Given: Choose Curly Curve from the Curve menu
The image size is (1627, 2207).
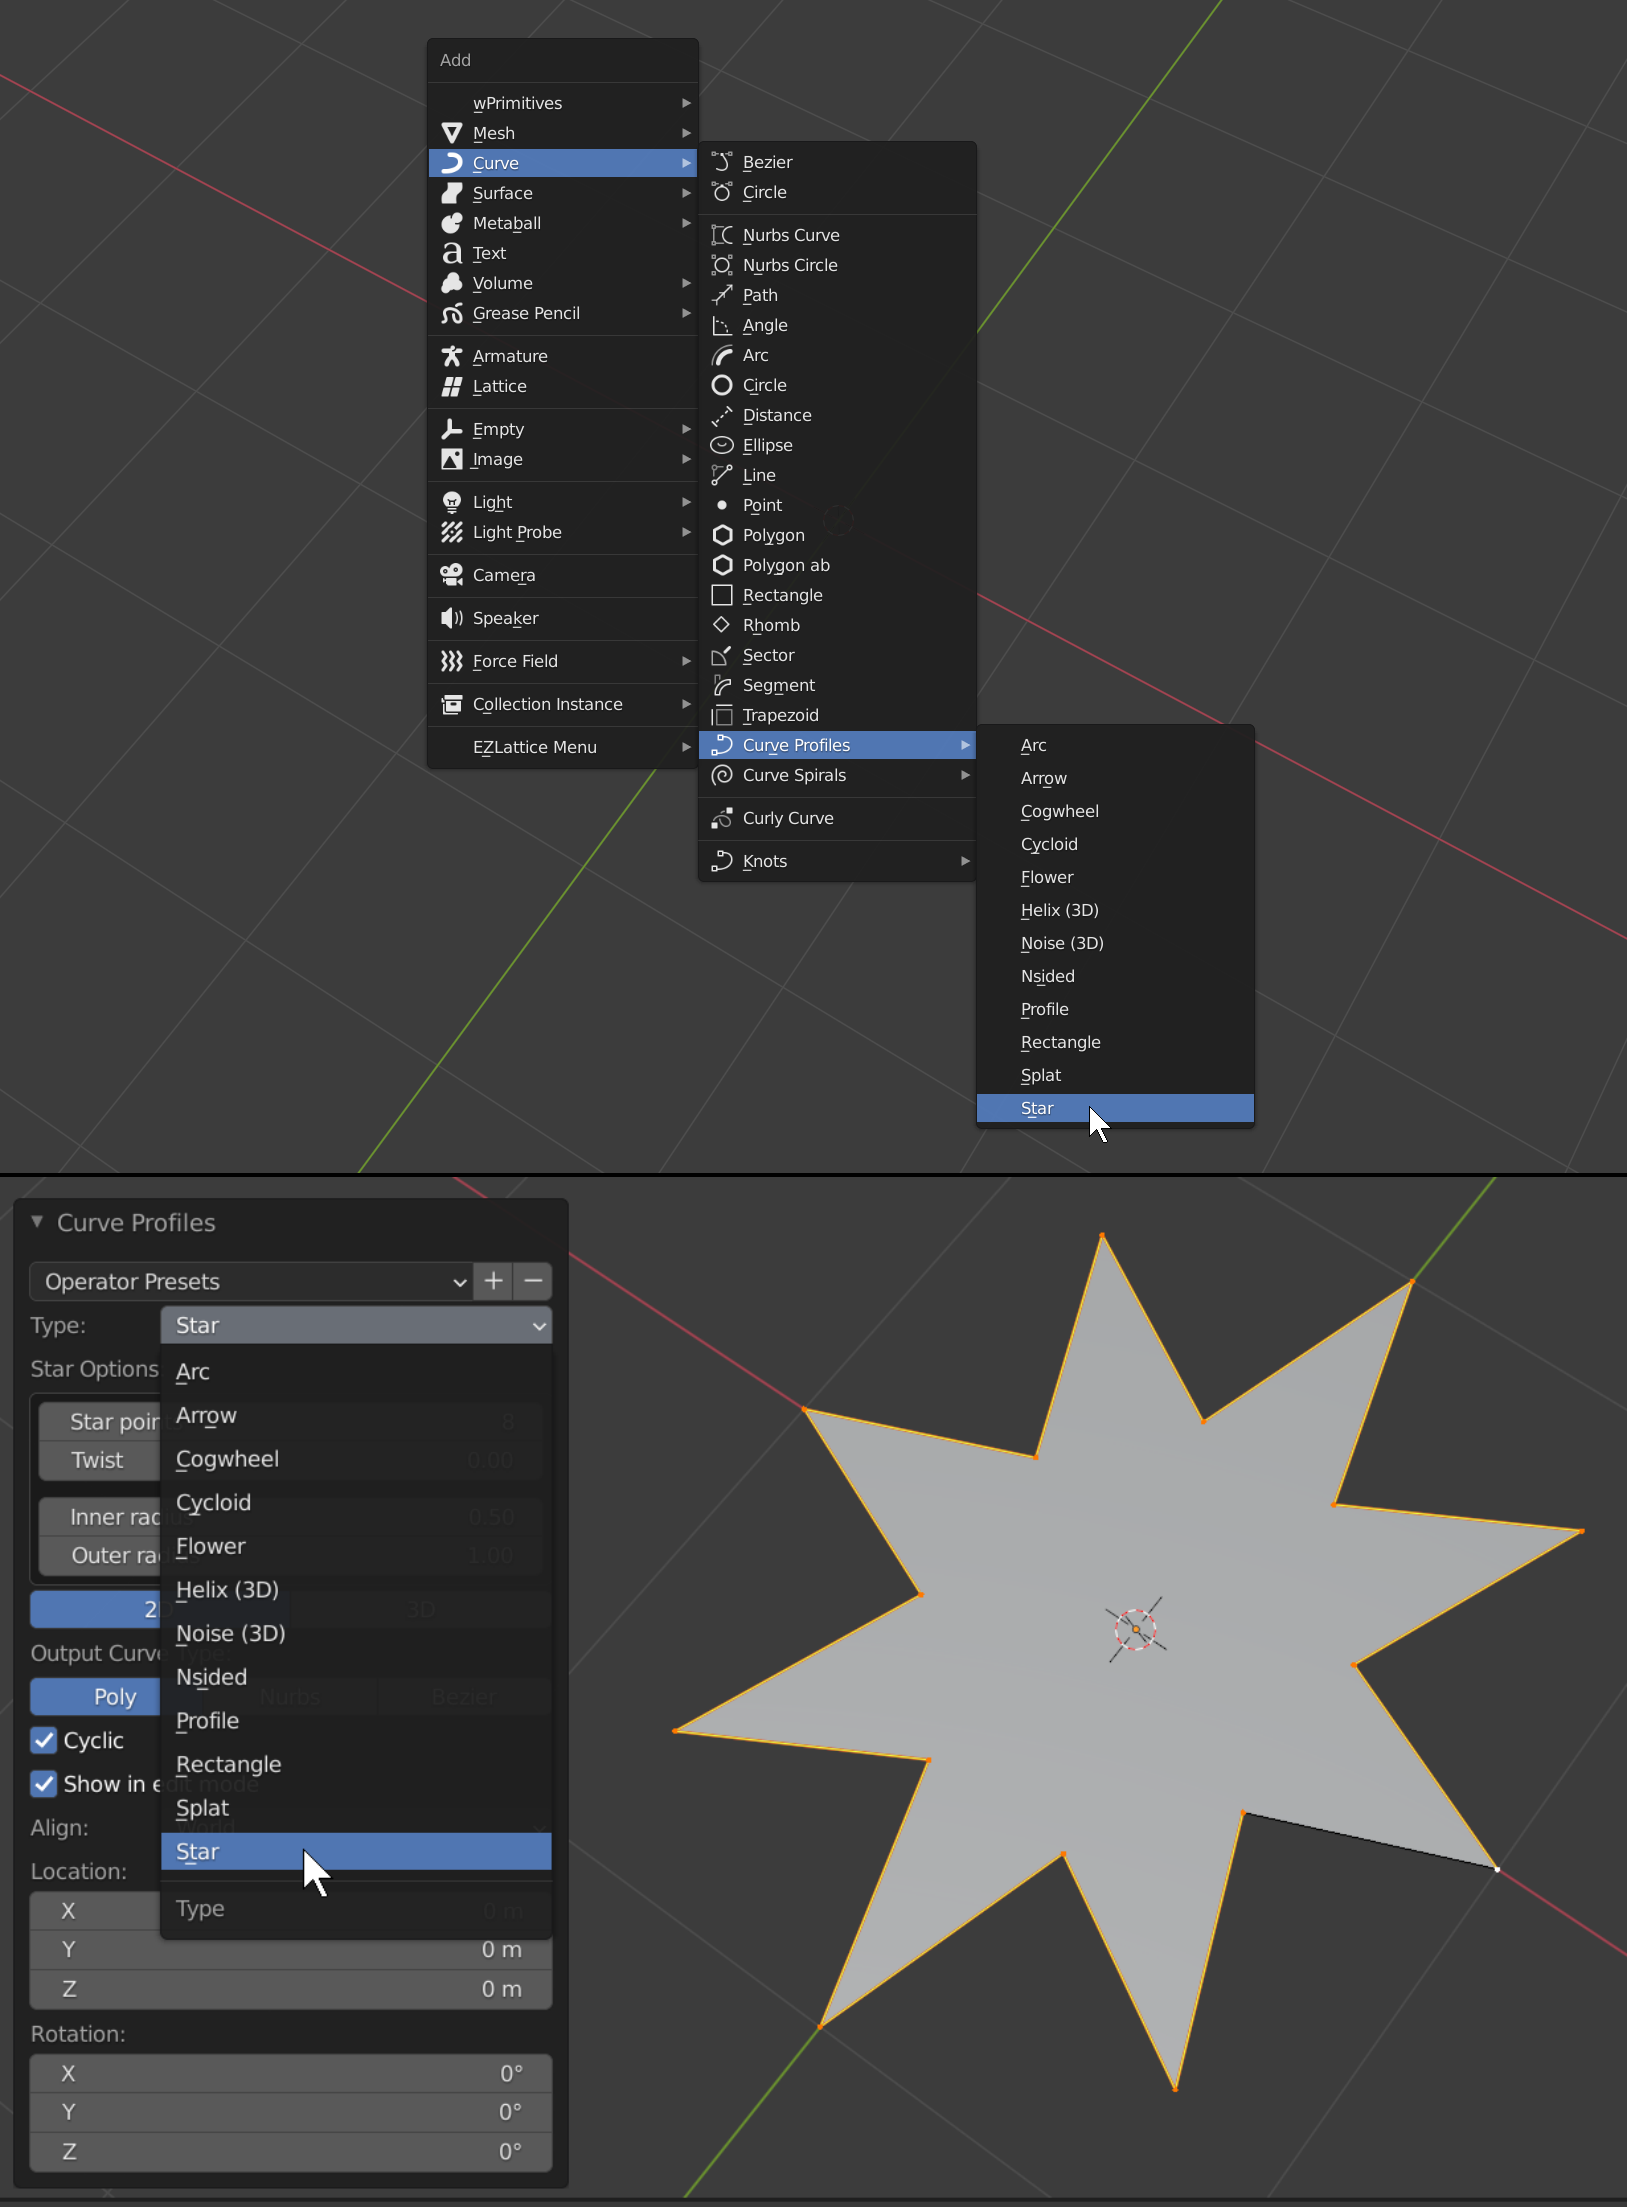Looking at the screenshot, I should point(789,818).
